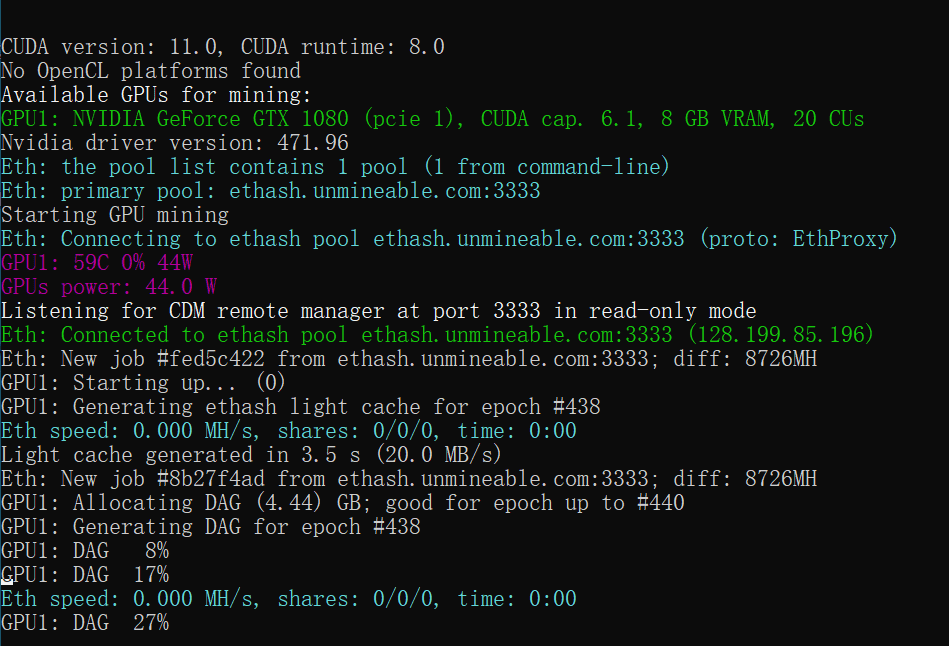This screenshot has width=949, height=646.
Task: Click the CUDA version 11.0 line
Action: (222, 47)
